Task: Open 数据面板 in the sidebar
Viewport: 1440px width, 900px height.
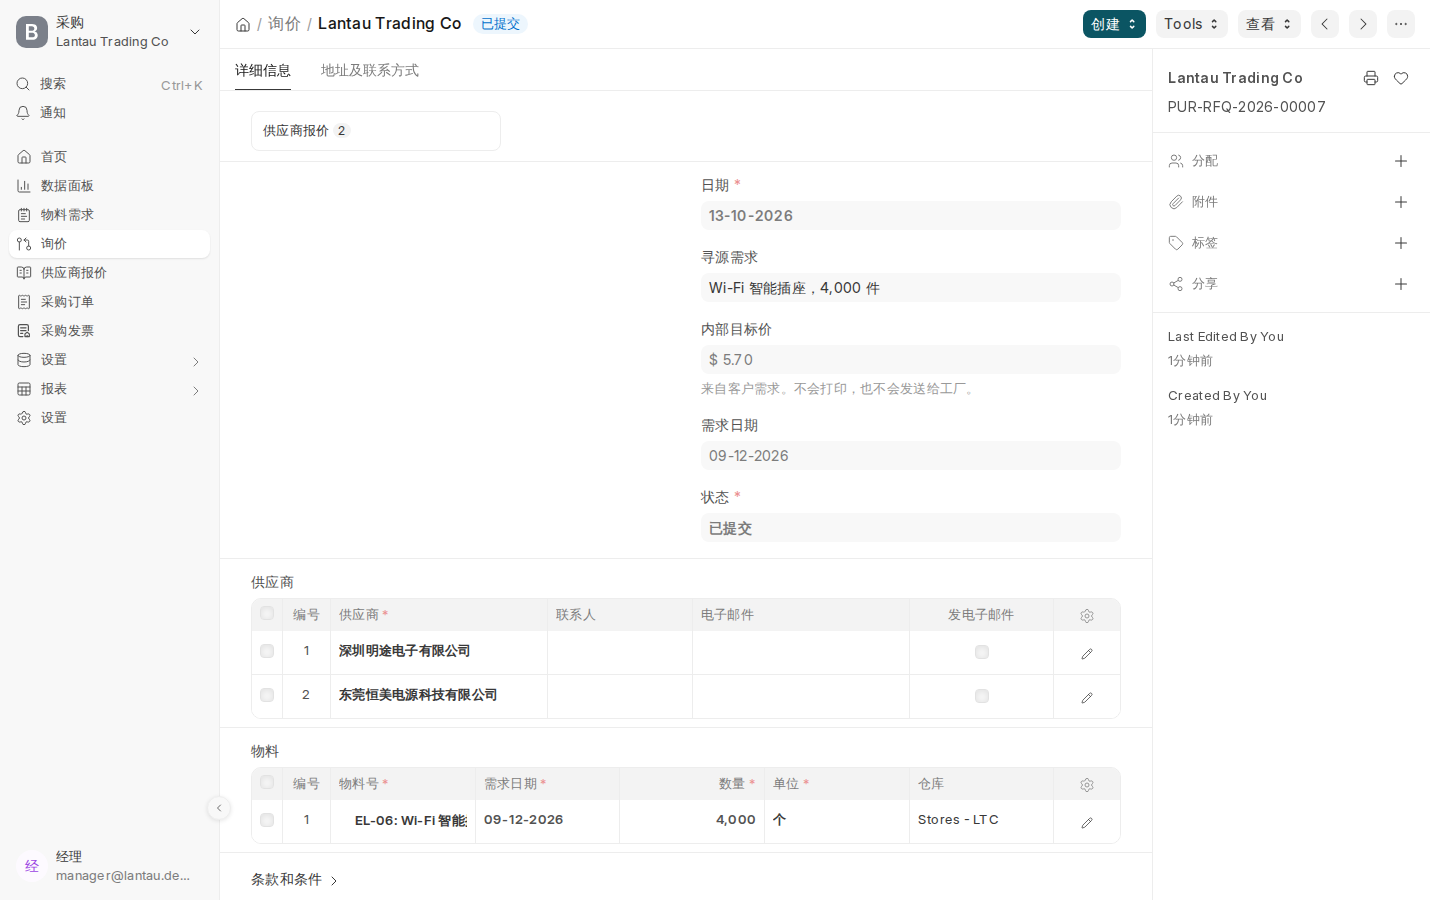Action: click(109, 186)
